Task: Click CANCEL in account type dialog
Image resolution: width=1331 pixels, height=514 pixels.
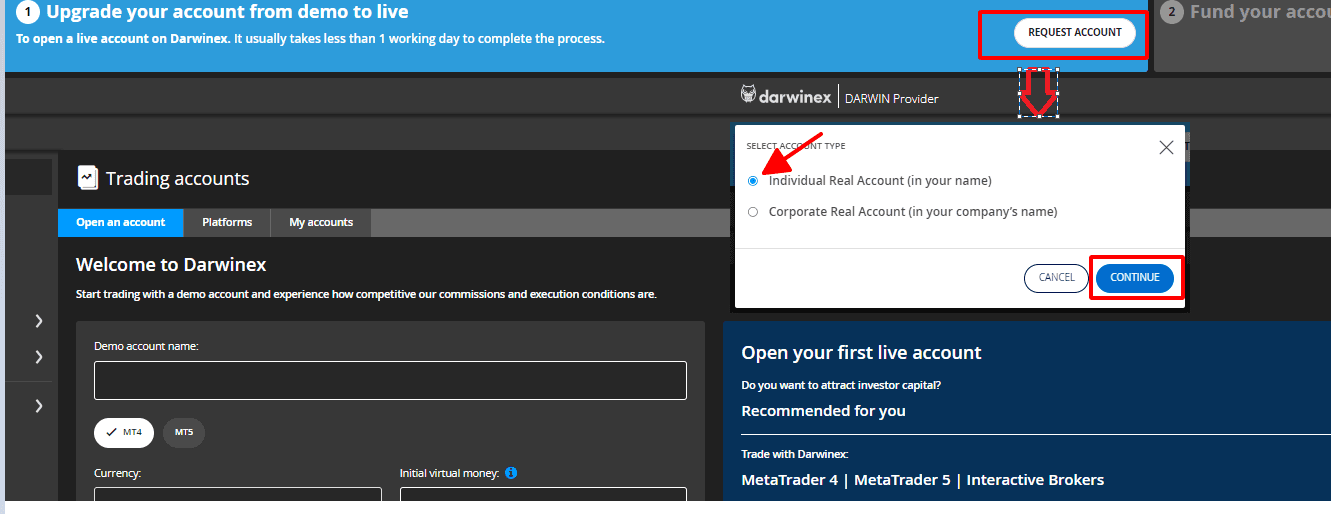Action: (x=1056, y=277)
